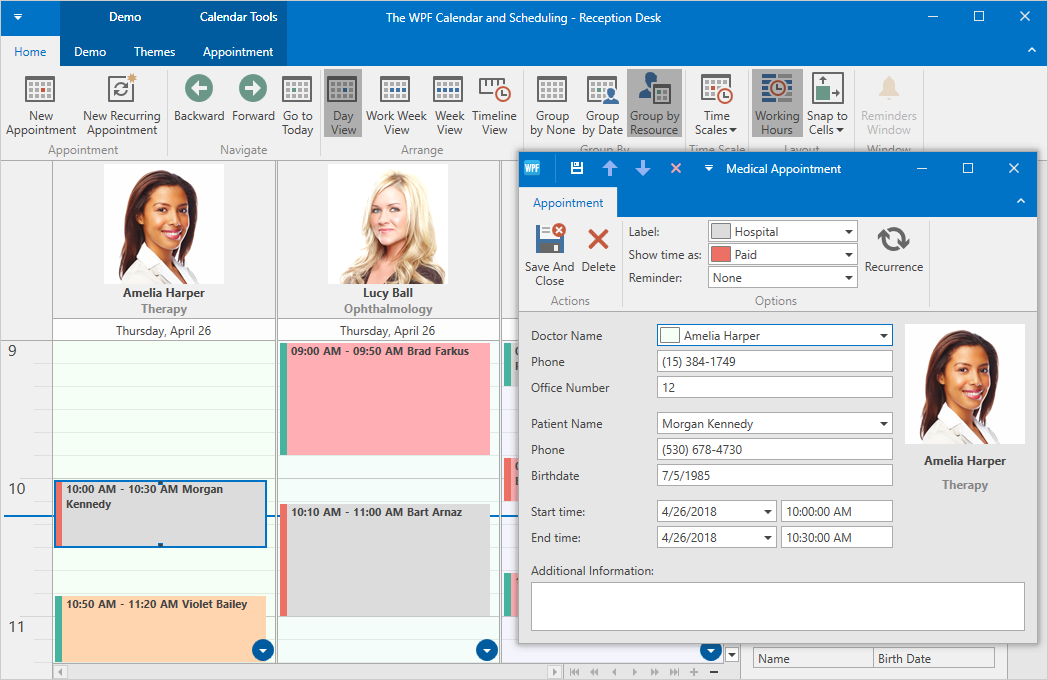The image size is (1048, 680).
Task: Expand the Patient Name combo box
Action: pos(882,424)
